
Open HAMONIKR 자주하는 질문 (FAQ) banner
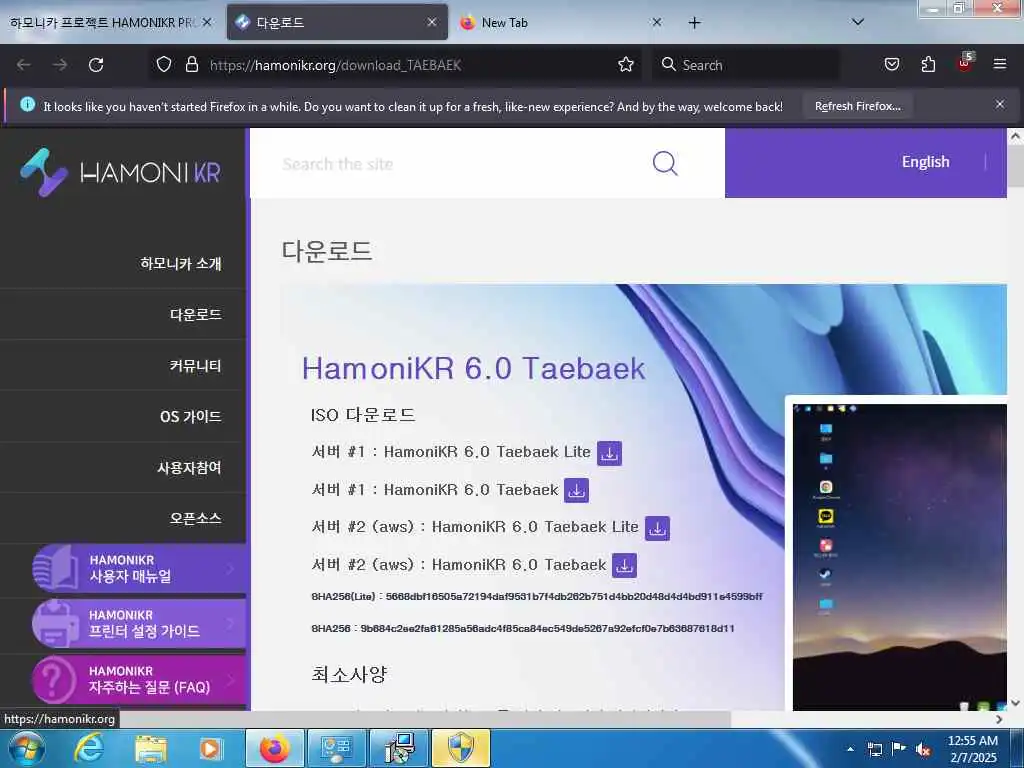(139, 679)
